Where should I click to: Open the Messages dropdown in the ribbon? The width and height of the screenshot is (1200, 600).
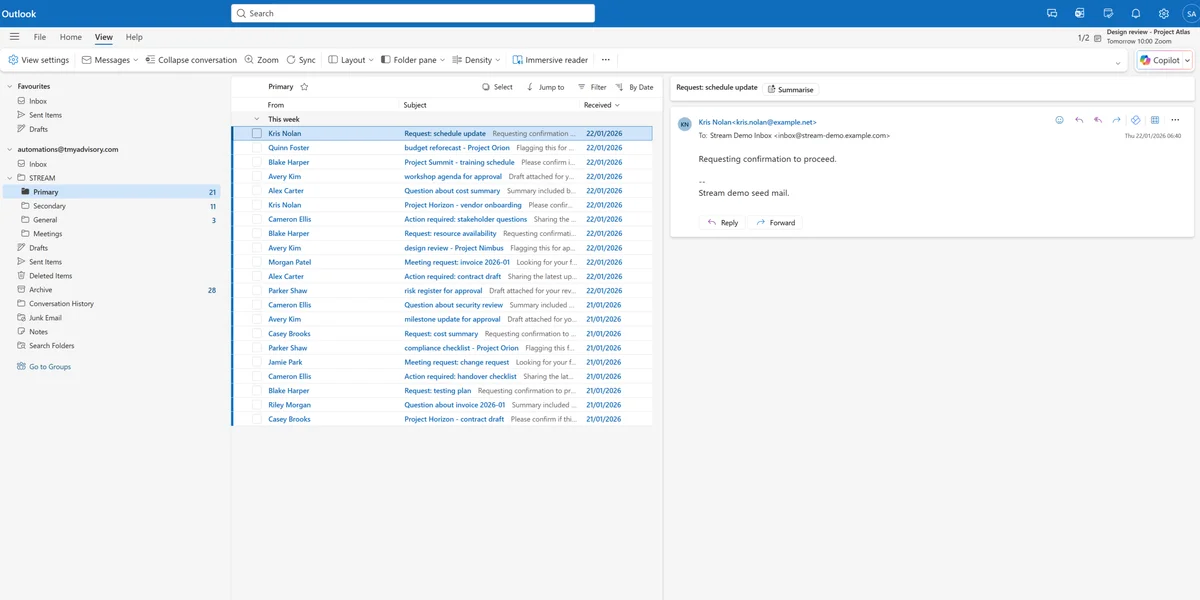coord(108,59)
